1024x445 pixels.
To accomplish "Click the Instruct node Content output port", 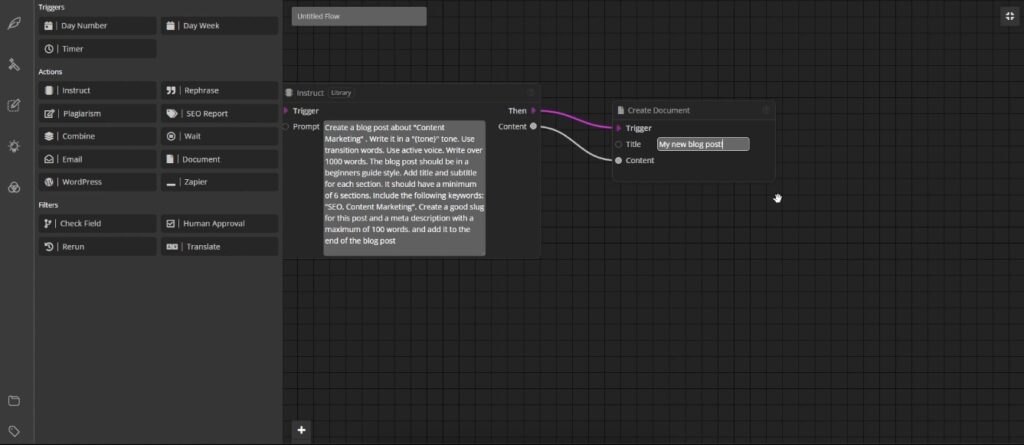I will (x=534, y=126).
